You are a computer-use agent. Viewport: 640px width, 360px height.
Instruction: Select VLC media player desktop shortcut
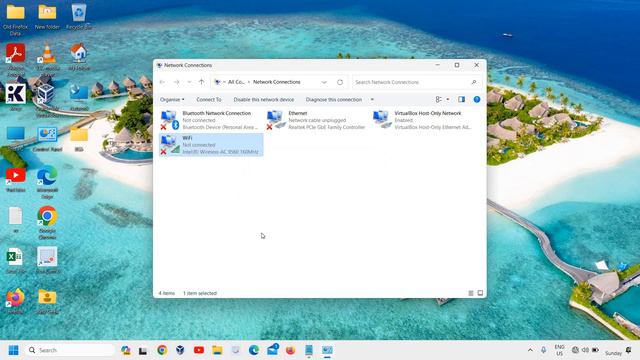pos(47,60)
